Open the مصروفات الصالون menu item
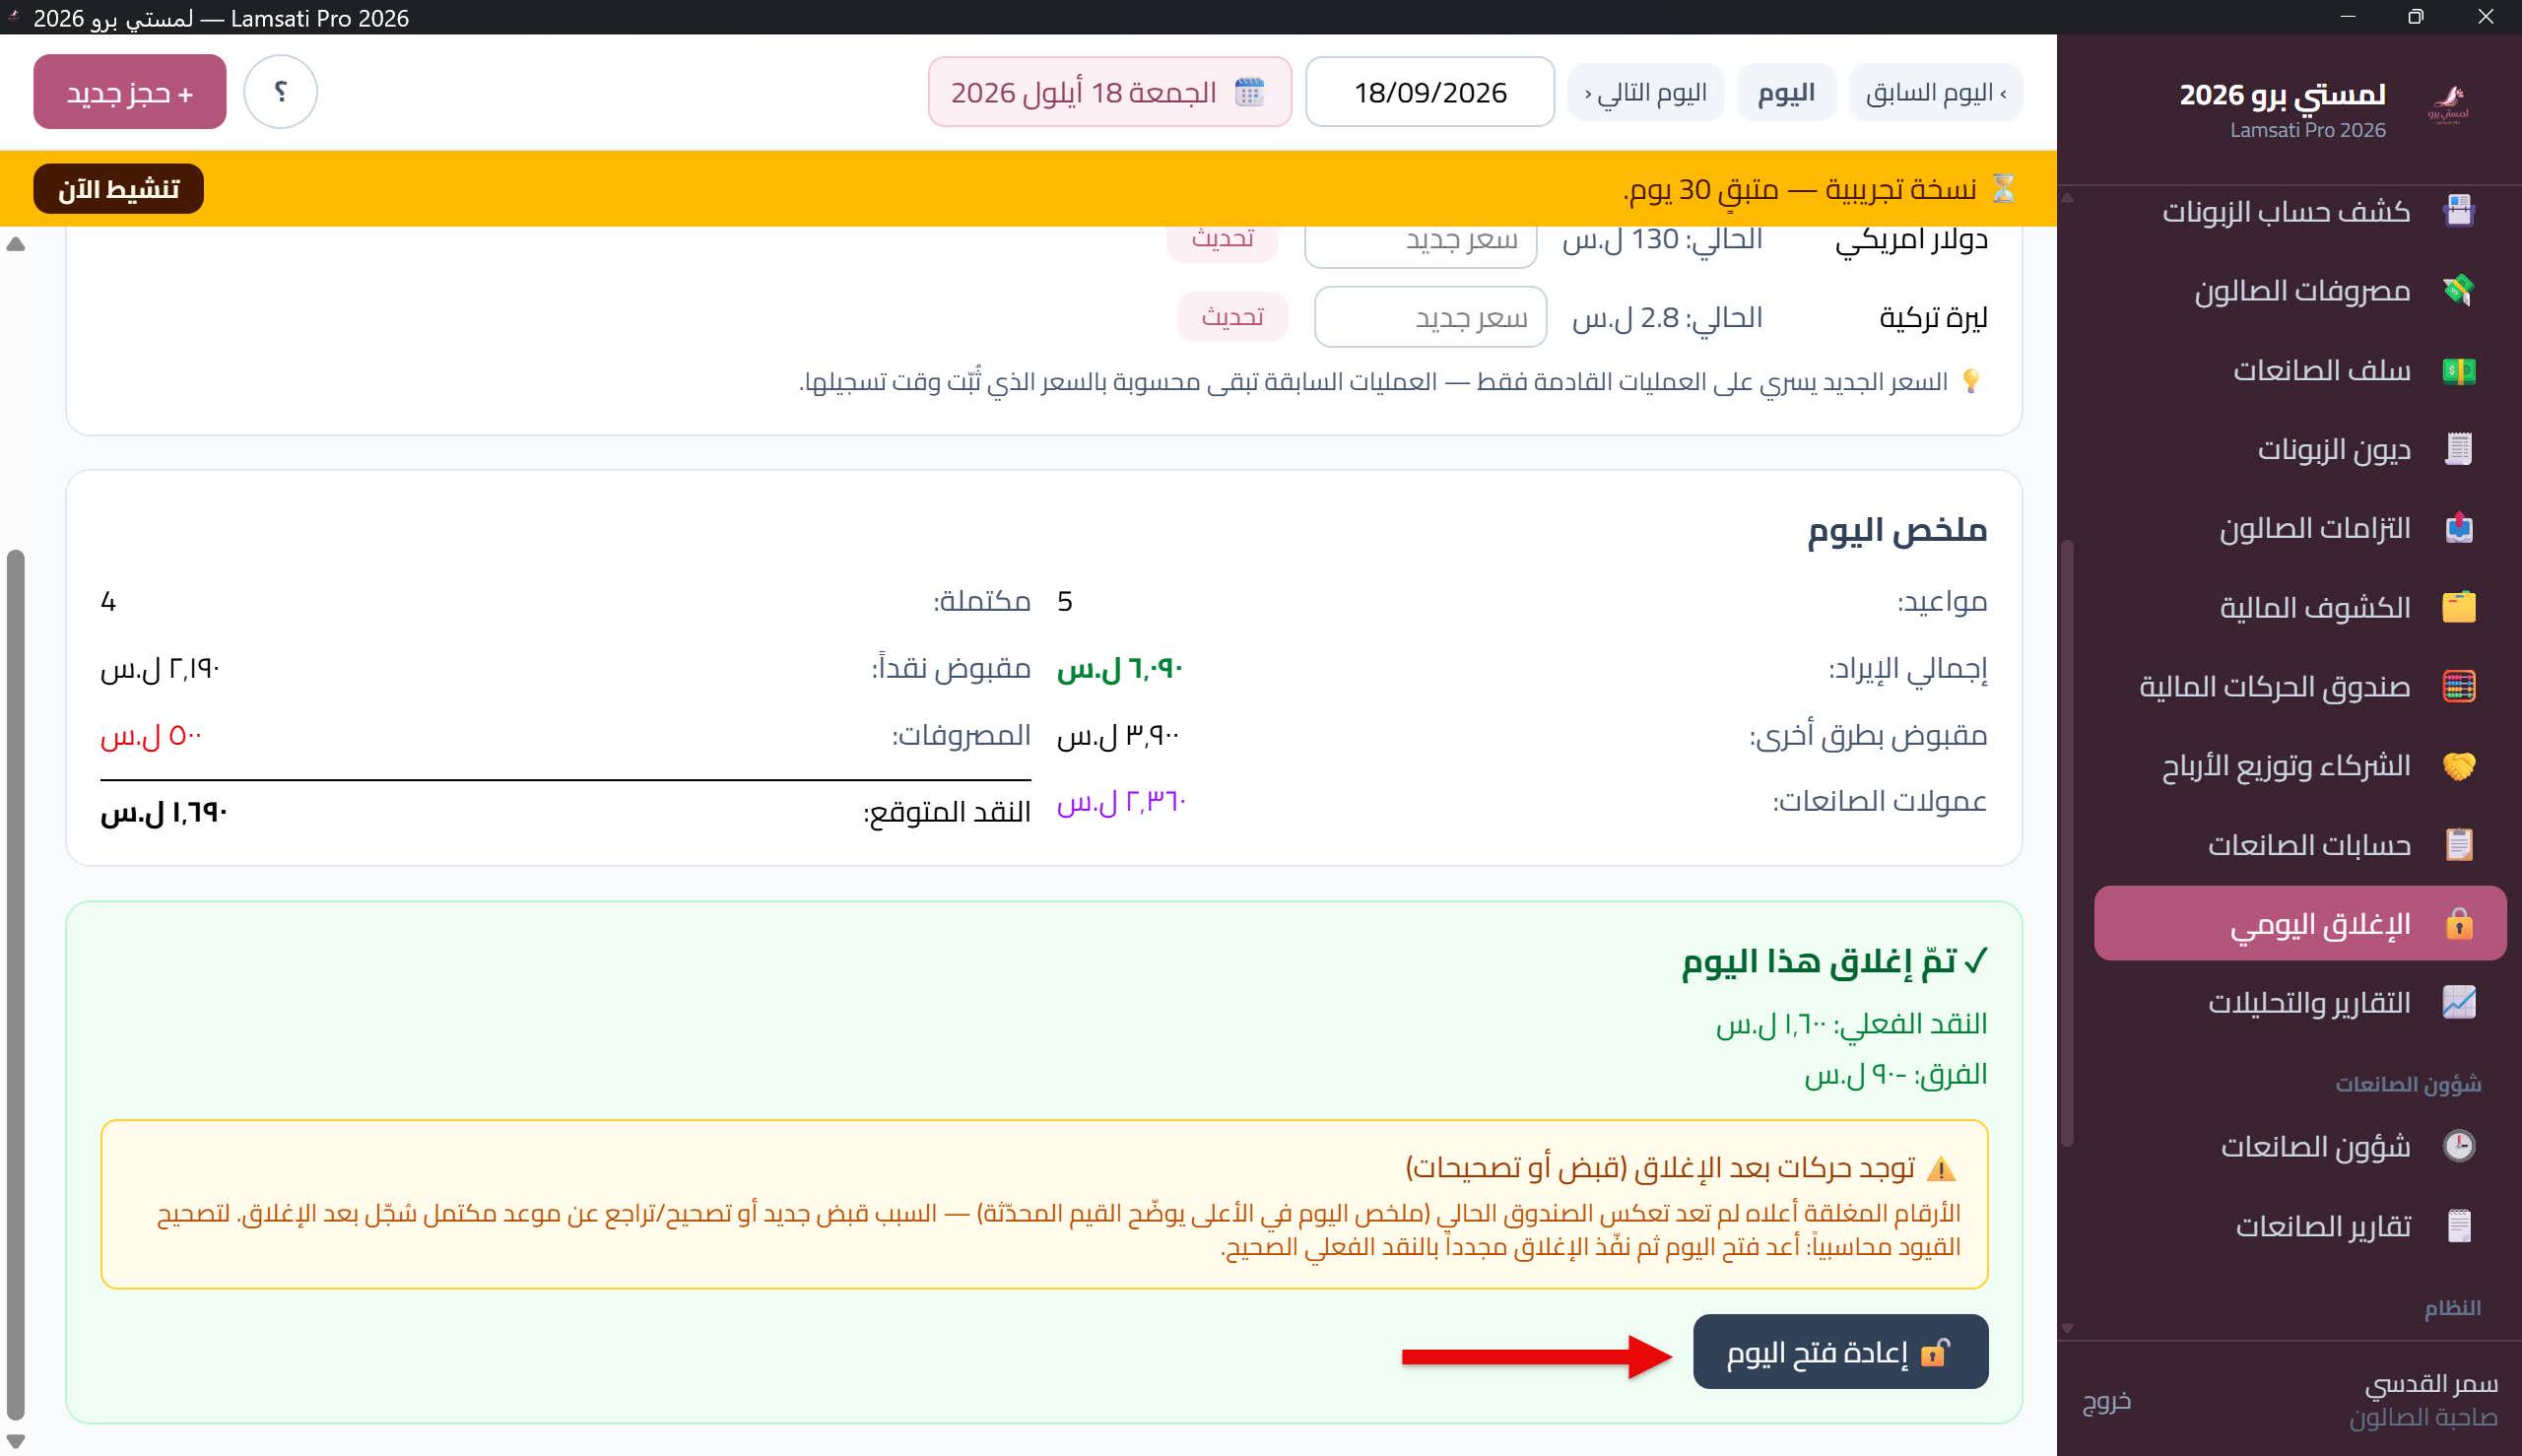This screenshot has height=1456, width=2522. (x=2300, y=291)
